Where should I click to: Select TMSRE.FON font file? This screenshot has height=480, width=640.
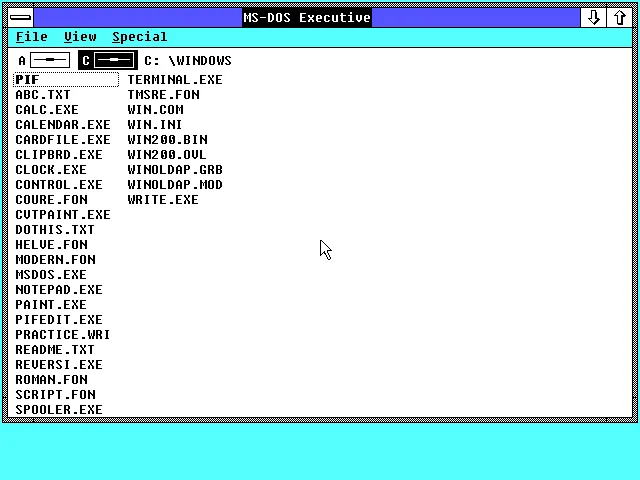(x=163, y=95)
